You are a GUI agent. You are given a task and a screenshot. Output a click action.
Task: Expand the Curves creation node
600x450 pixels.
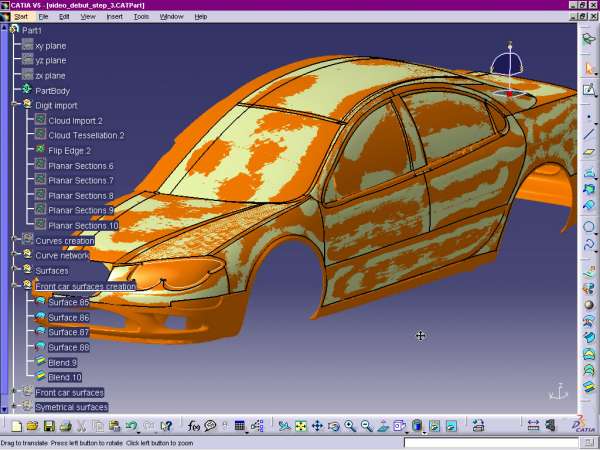(x=15, y=239)
